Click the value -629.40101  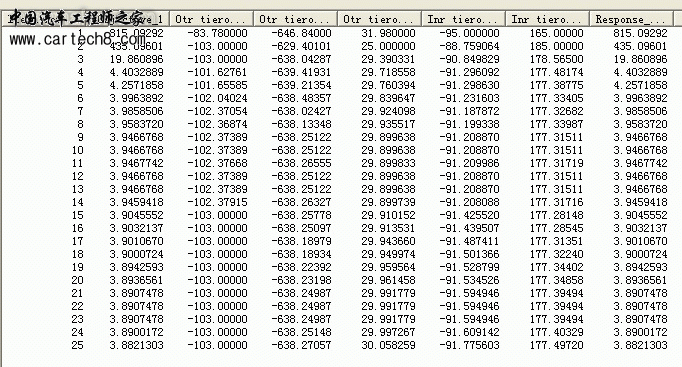coord(301,46)
